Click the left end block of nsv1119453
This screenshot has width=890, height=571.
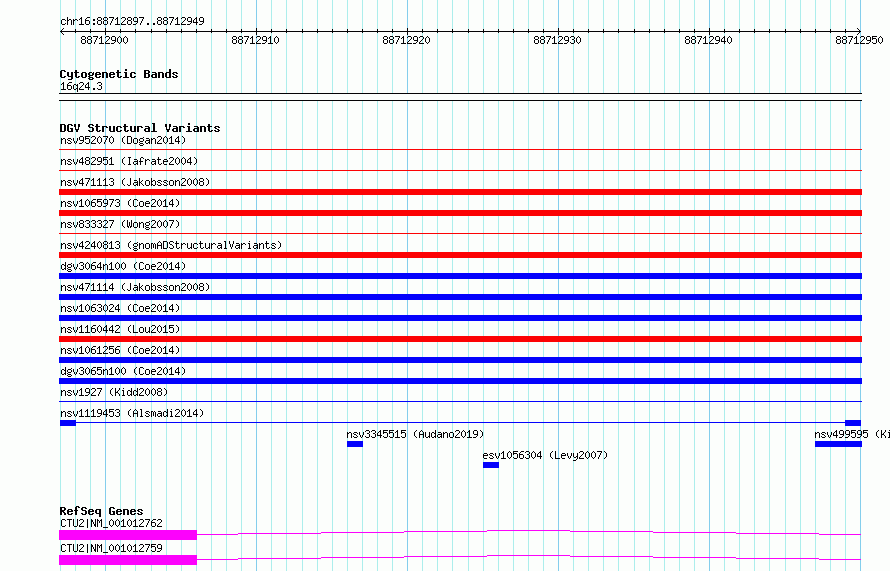tap(68, 423)
